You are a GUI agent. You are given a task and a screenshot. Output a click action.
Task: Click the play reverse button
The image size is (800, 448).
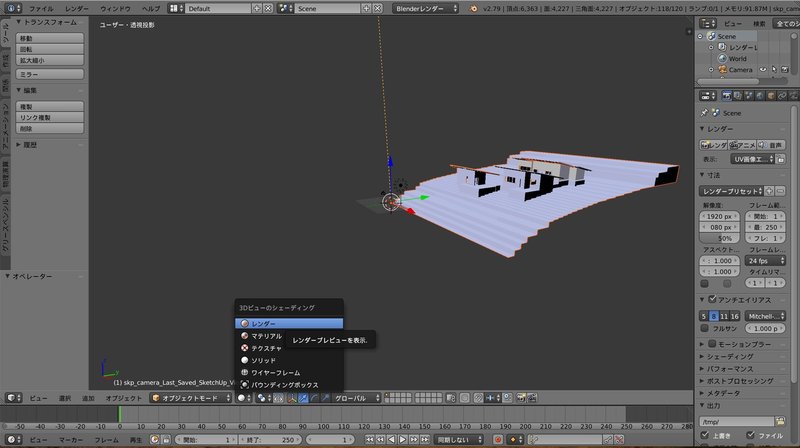click(x=391, y=439)
